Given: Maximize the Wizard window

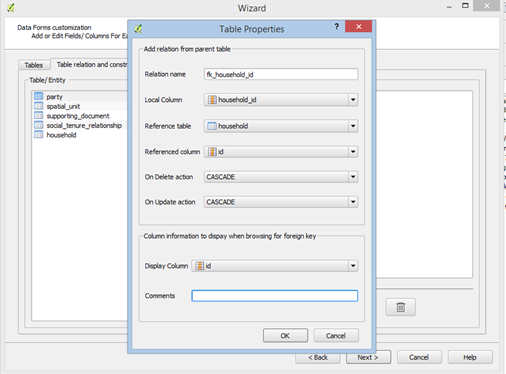Looking at the screenshot, I should 465,6.
